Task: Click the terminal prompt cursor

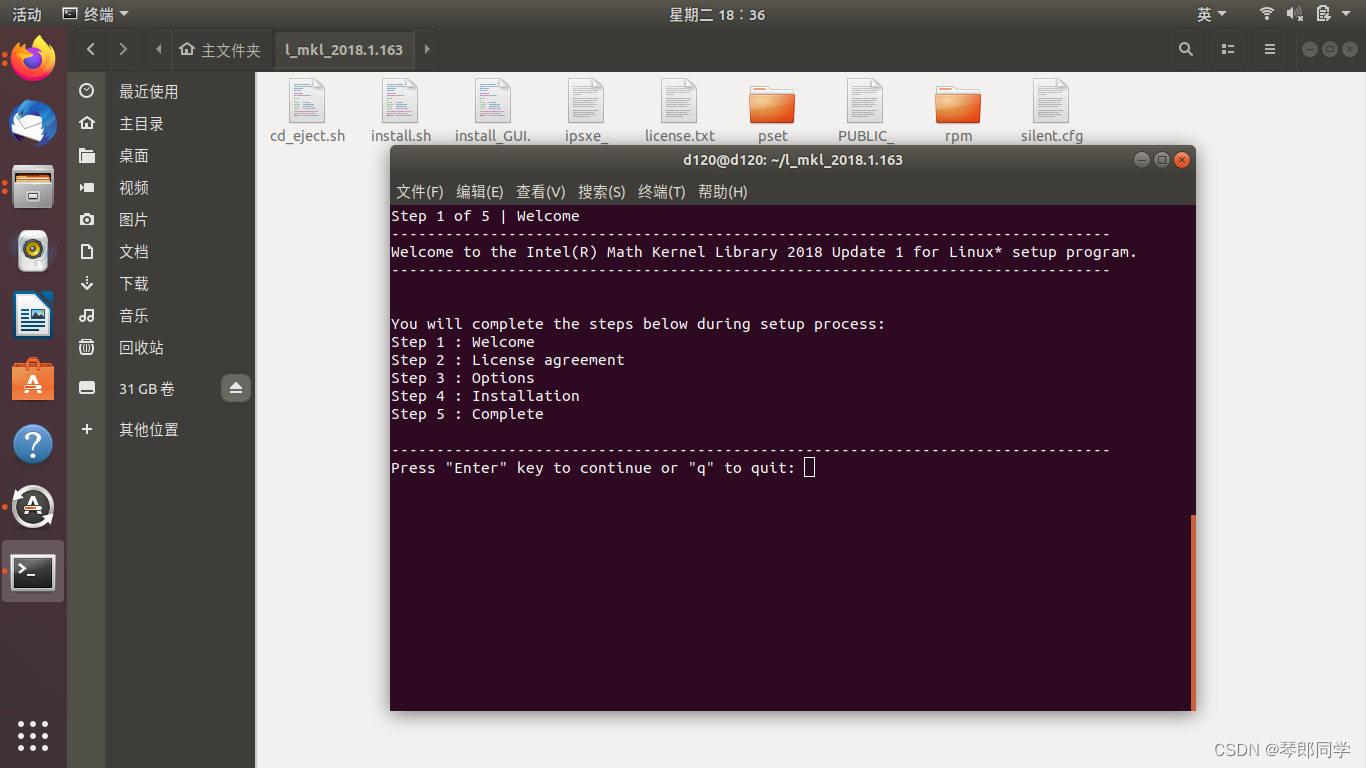Action: pos(810,467)
